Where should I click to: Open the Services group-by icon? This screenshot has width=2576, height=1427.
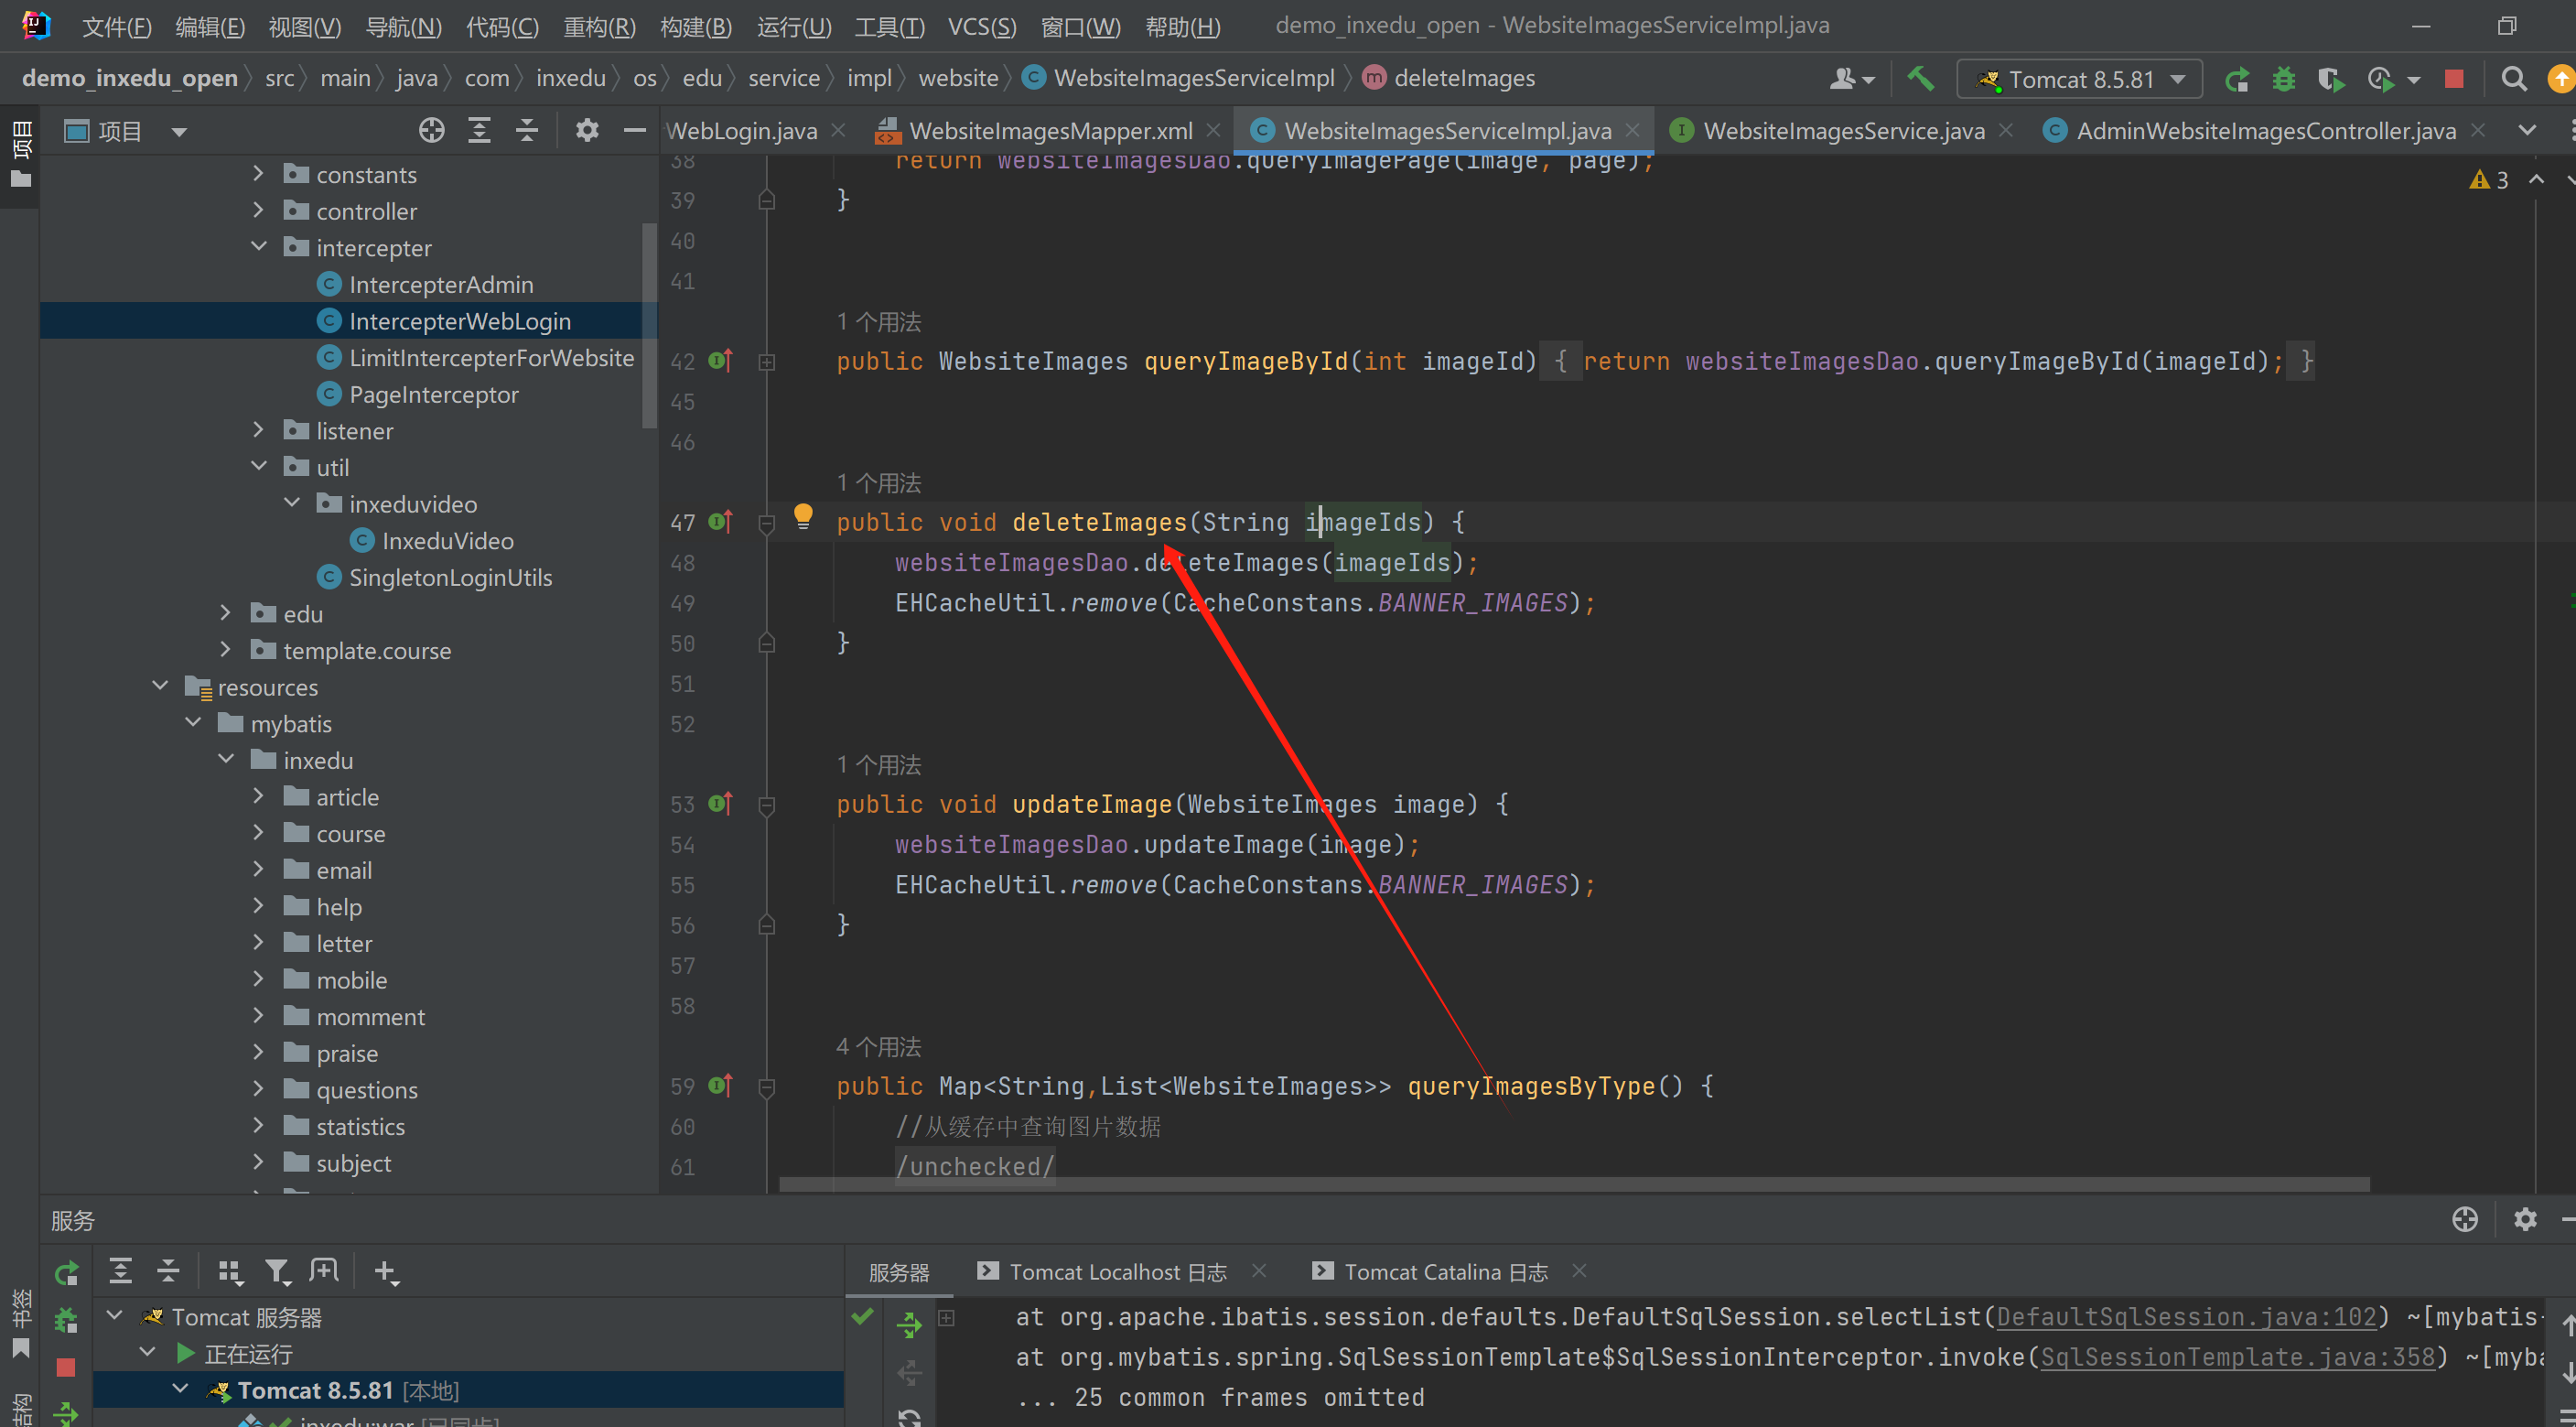(229, 1272)
